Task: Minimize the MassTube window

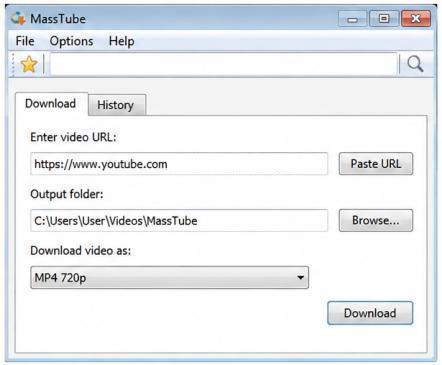Action: (x=352, y=19)
